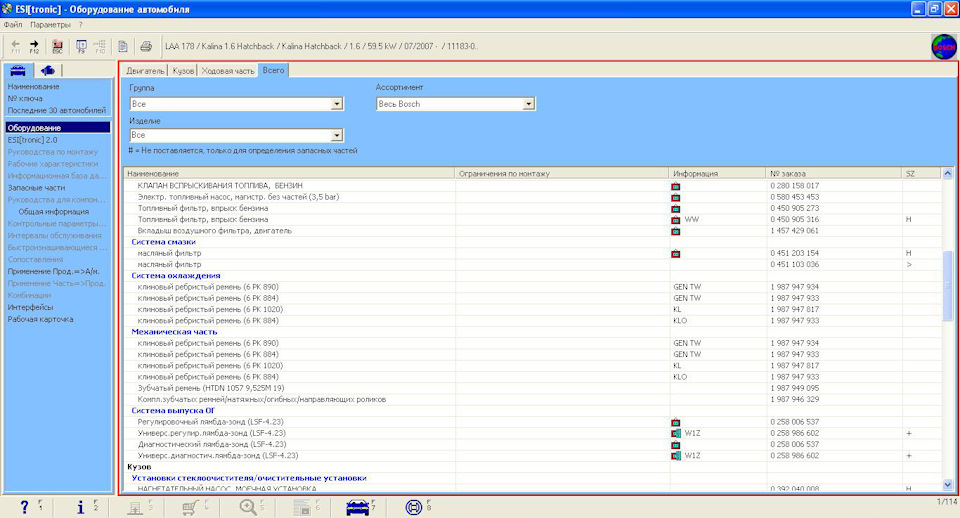Select the Зубчатый ремень (HTDN 1057 9,525M 19) row
Viewport: 960px width, 518px height.
coord(533,388)
